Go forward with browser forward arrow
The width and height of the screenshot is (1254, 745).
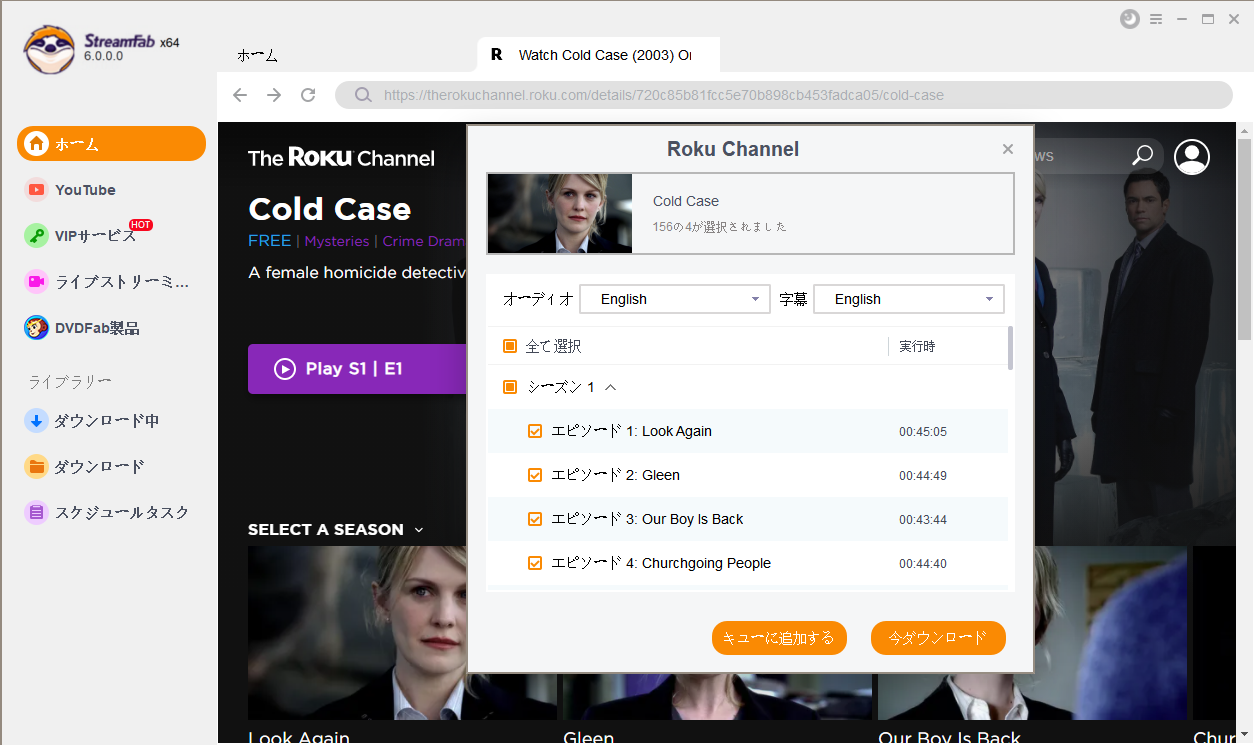(274, 95)
